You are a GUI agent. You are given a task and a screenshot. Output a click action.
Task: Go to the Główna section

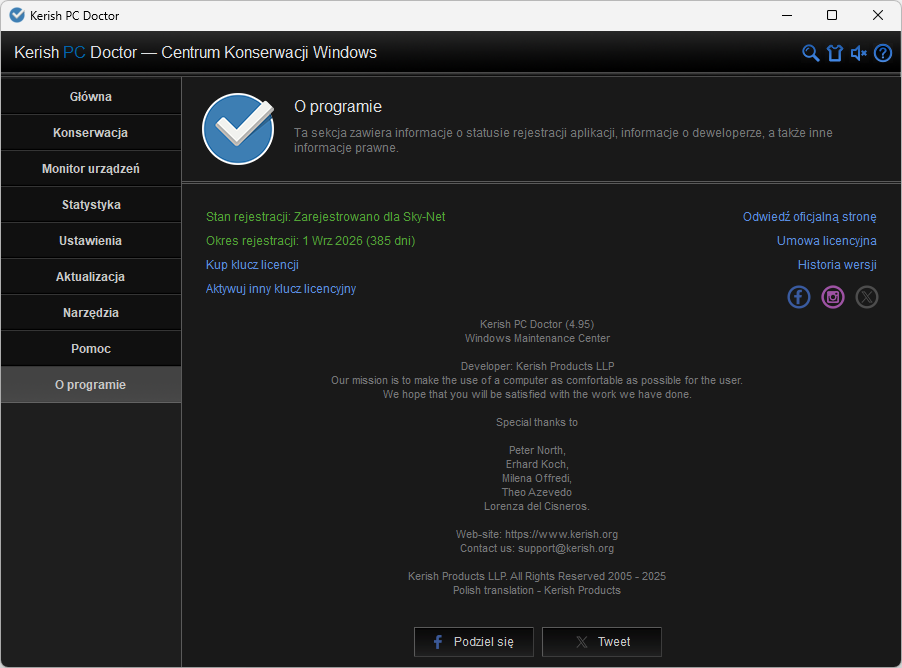coord(91,97)
